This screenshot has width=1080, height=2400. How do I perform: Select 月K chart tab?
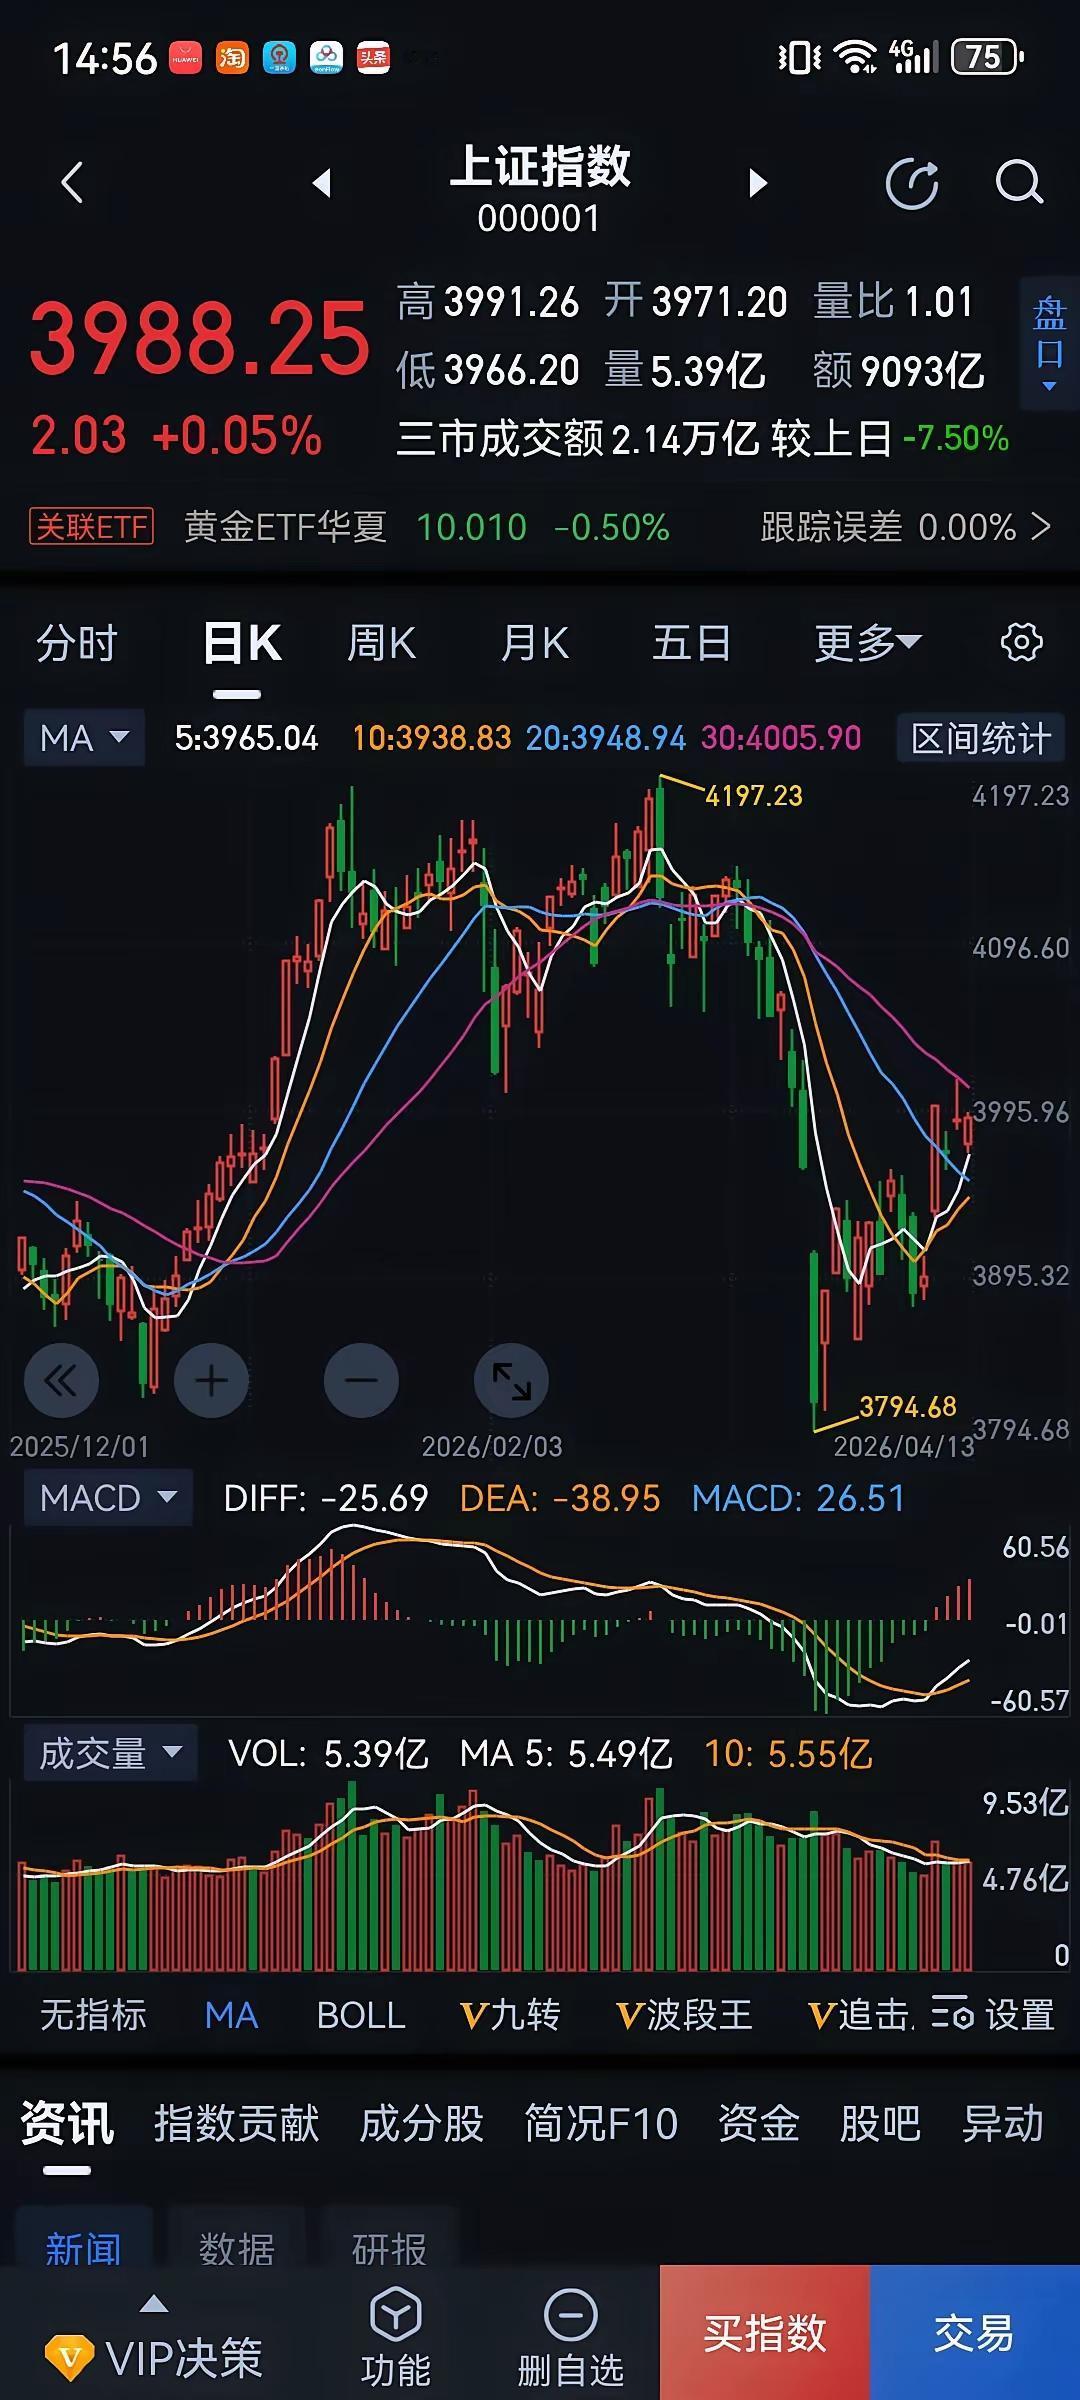tap(535, 643)
